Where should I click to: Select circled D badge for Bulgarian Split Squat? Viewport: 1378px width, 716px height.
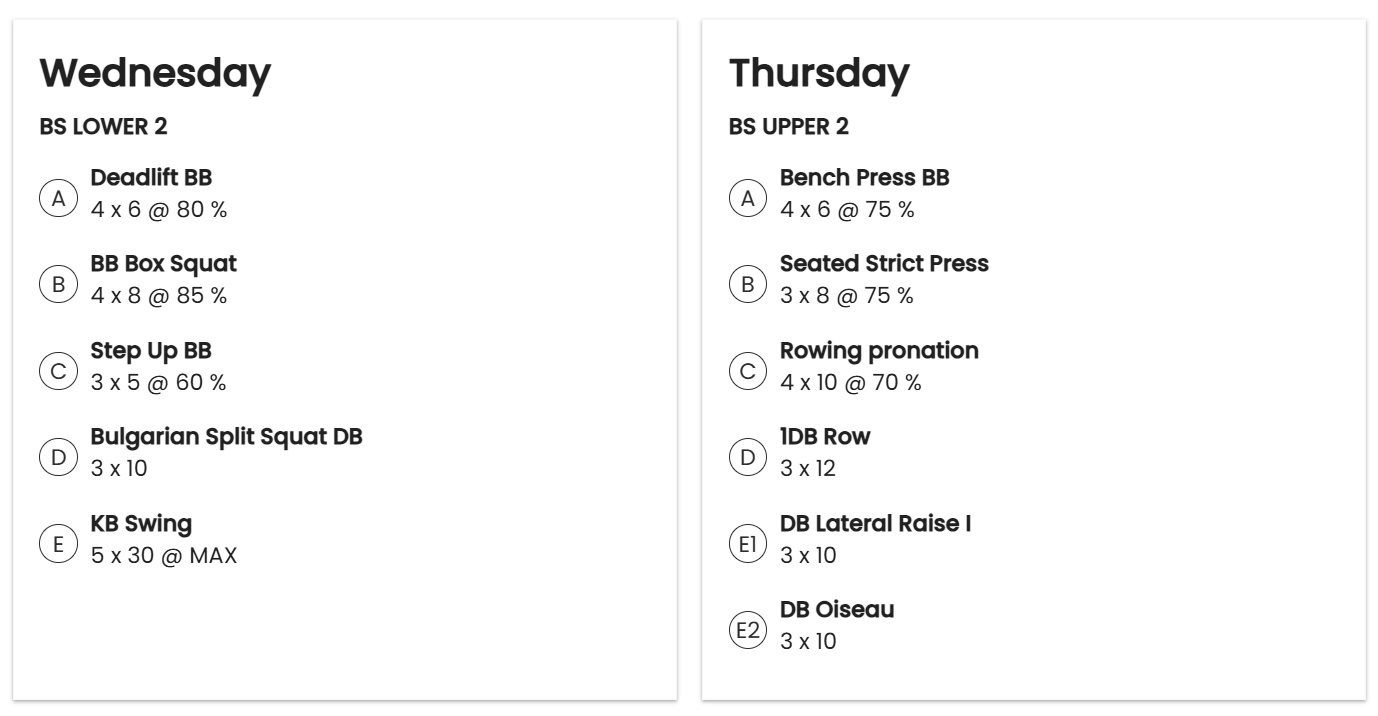[58, 458]
